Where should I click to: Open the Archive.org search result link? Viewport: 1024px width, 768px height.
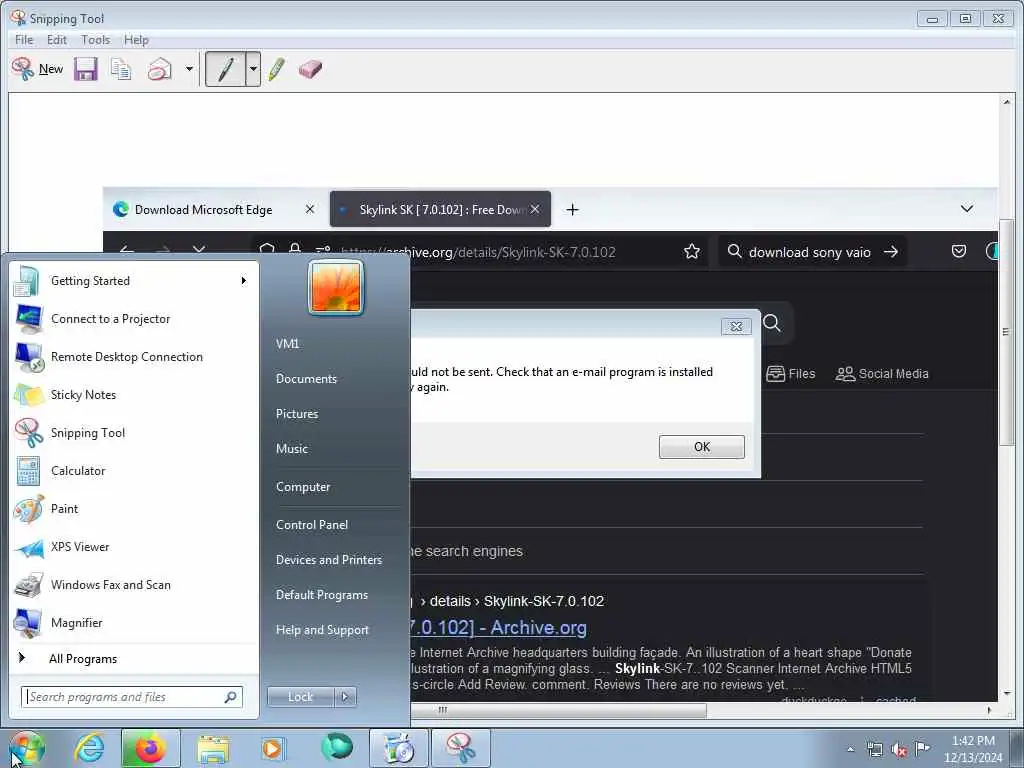pyautogui.click(x=499, y=627)
